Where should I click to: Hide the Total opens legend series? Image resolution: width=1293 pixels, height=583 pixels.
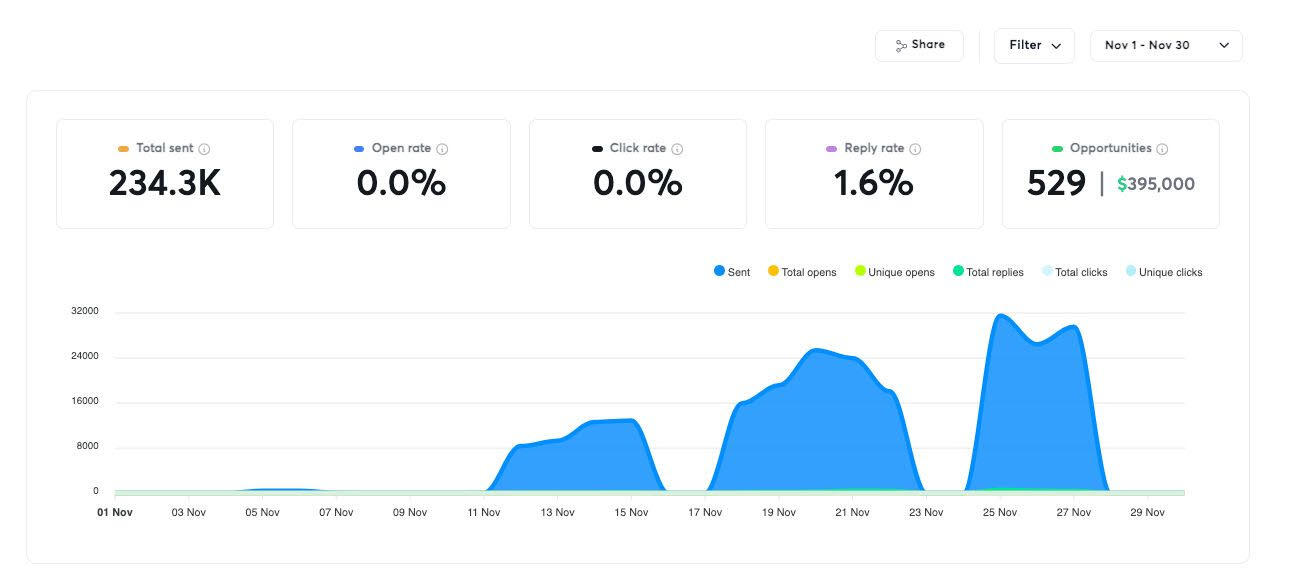point(801,272)
